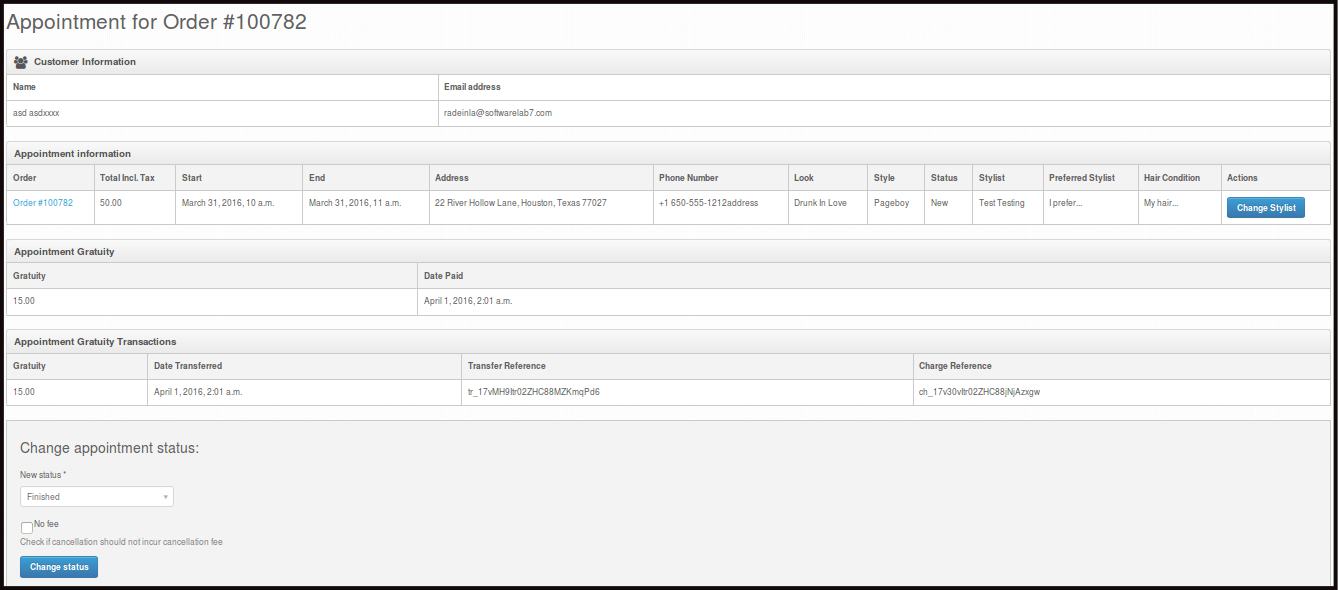Click the Change Stylist button

click(1265, 208)
